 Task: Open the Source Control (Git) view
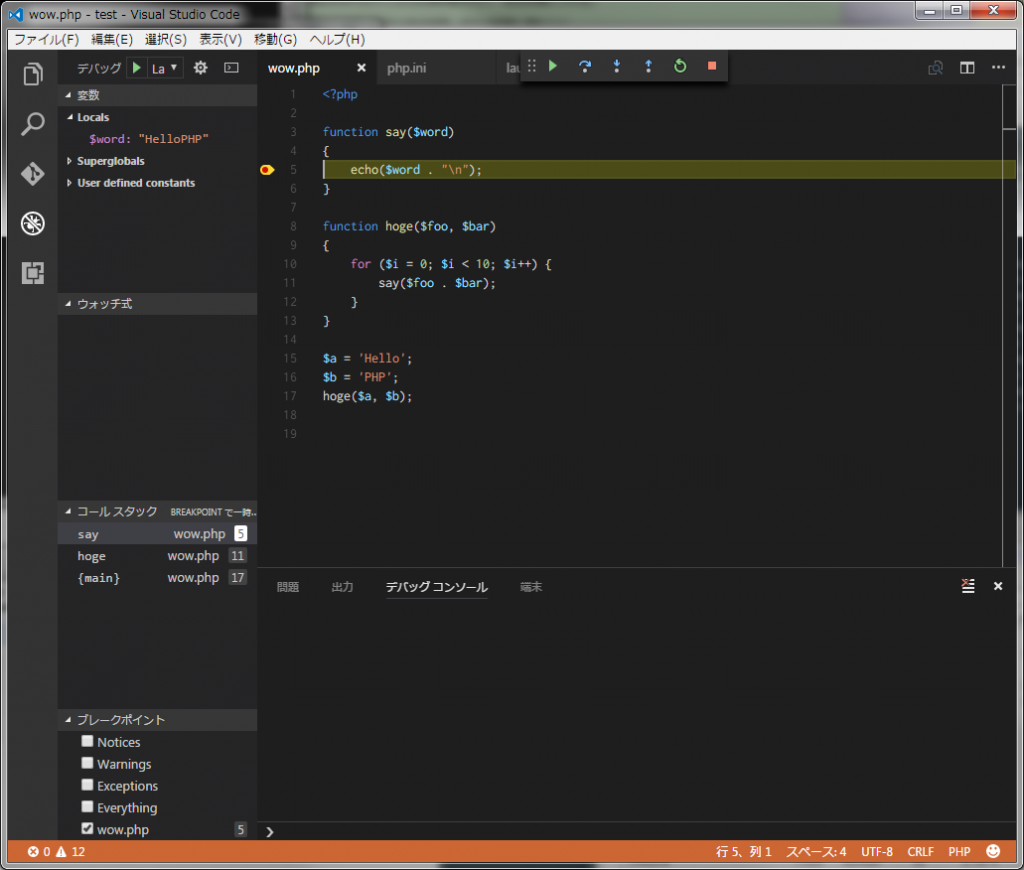tap(33, 174)
